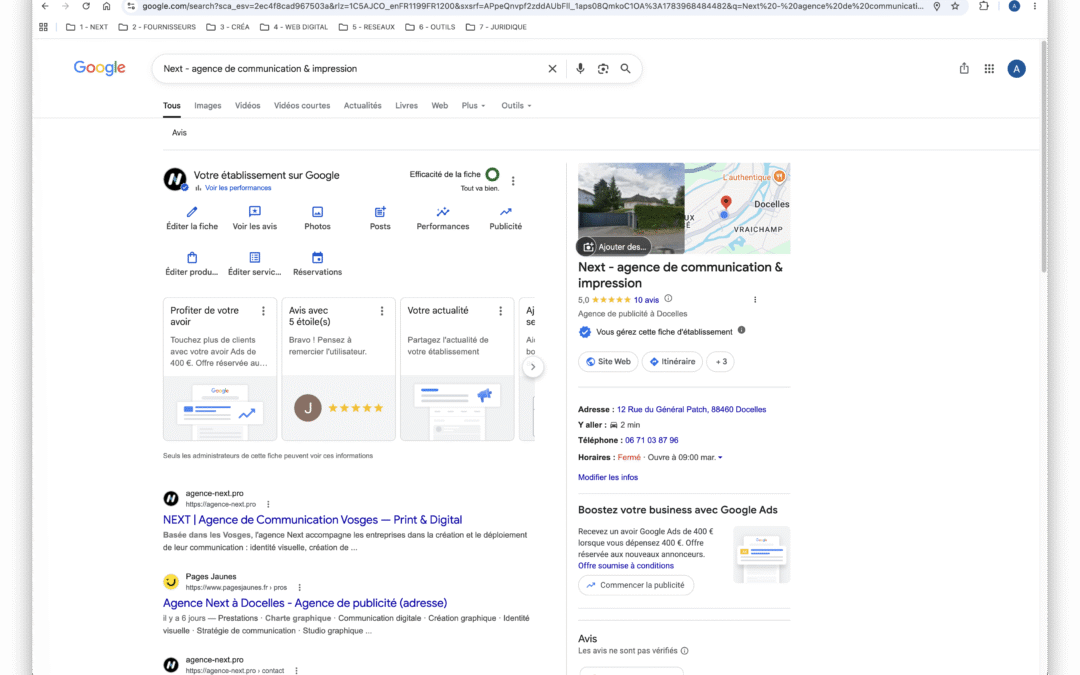
Task: Open three-dot menu beside Efficacité de la fiche
Action: pyautogui.click(x=512, y=181)
